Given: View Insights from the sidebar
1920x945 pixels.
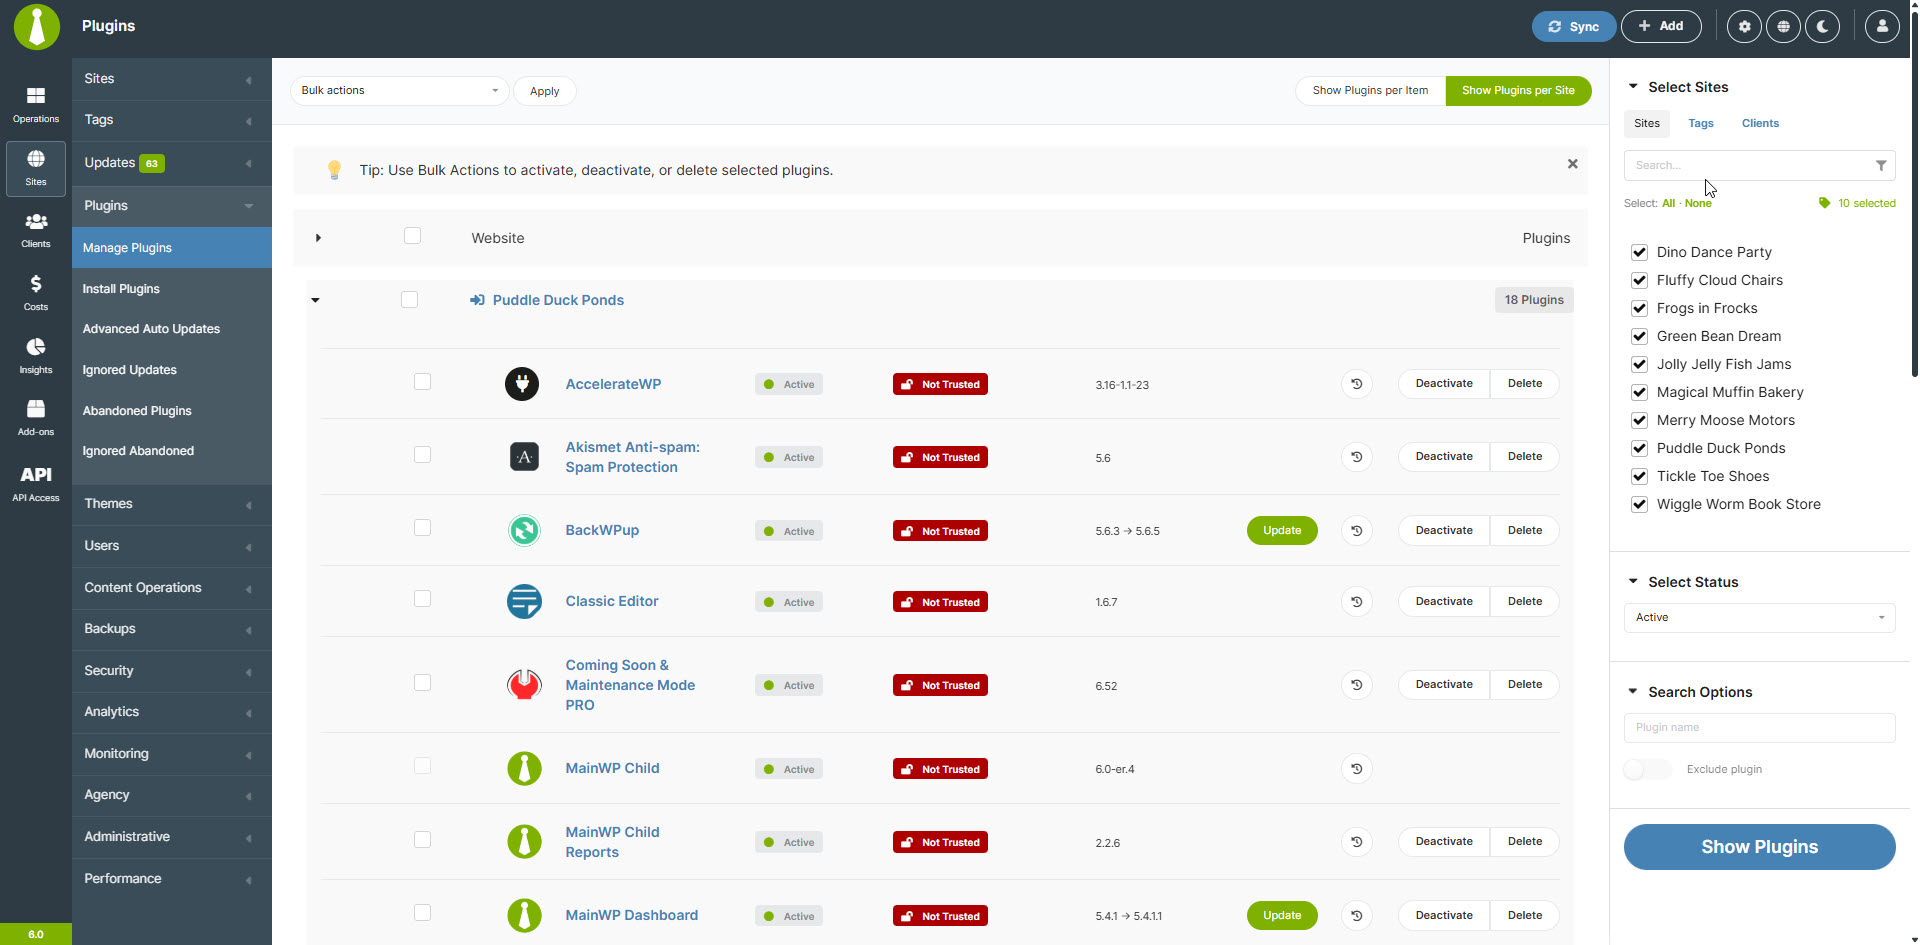Looking at the screenshot, I should (x=36, y=354).
